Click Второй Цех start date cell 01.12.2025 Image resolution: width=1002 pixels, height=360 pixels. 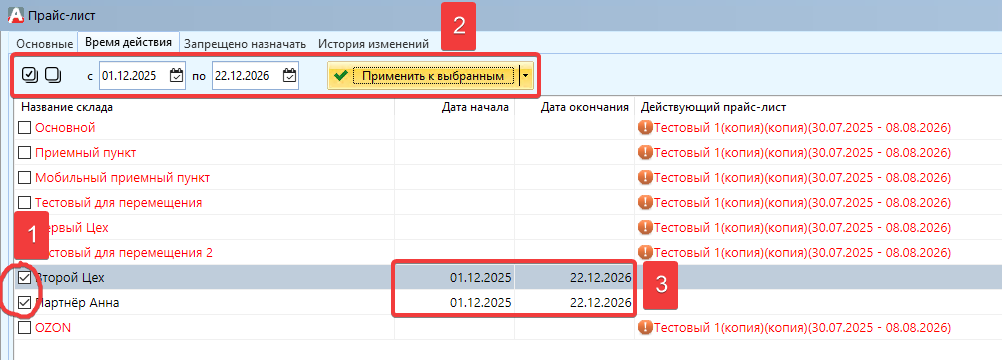(454, 278)
